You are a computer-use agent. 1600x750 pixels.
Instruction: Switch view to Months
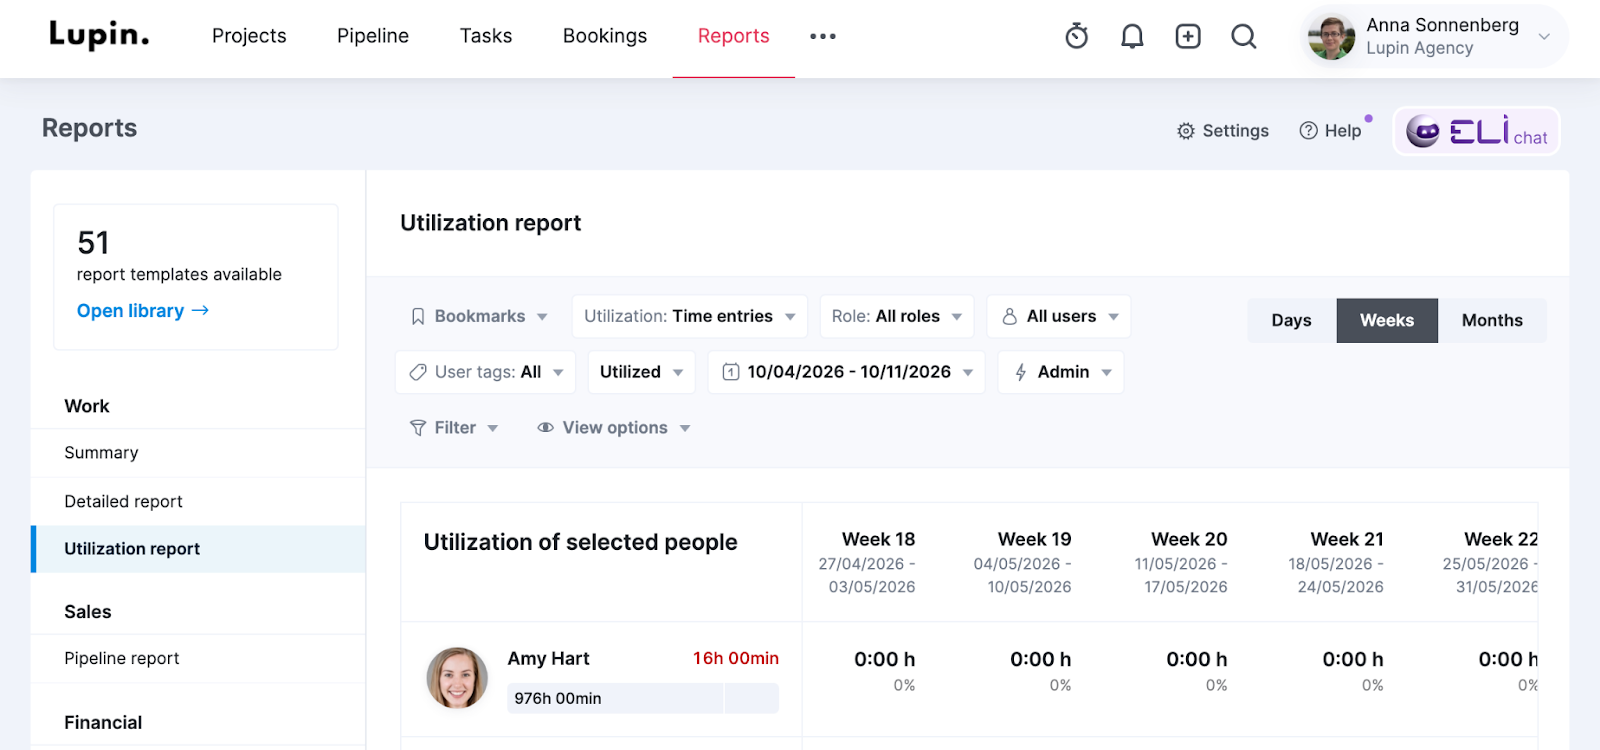1491,321
